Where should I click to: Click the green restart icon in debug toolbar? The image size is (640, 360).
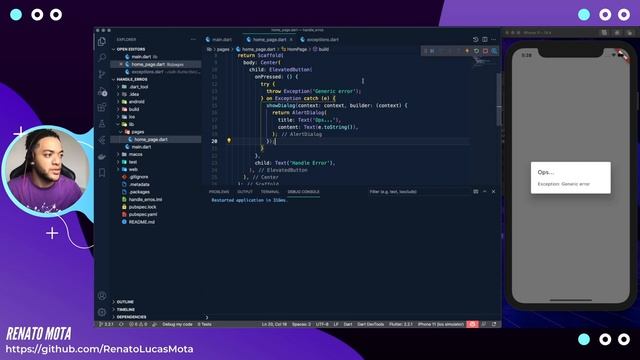point(476,51)
